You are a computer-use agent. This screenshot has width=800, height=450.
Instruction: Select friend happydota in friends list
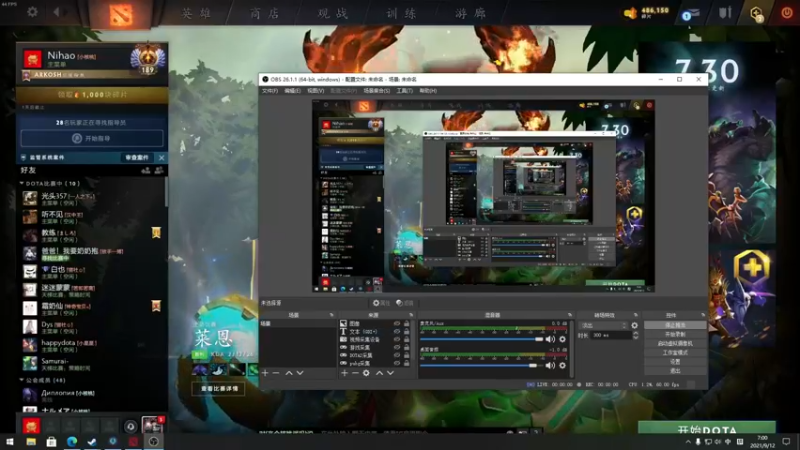[92, 345]
